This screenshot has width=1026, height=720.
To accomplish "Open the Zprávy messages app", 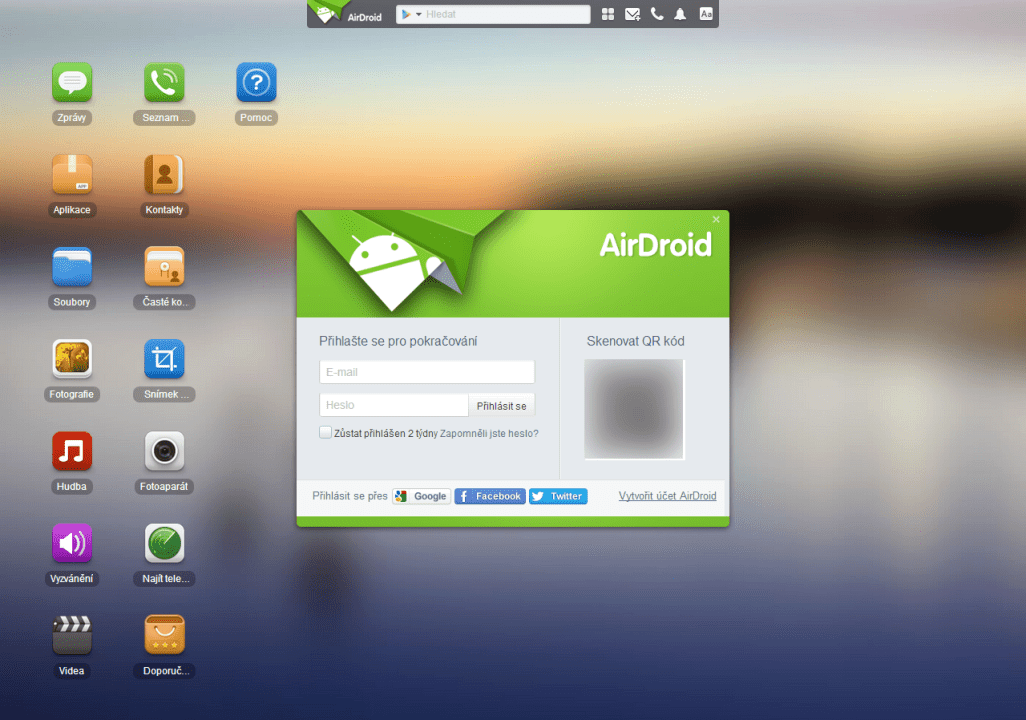I will click(x=72, y=83).
